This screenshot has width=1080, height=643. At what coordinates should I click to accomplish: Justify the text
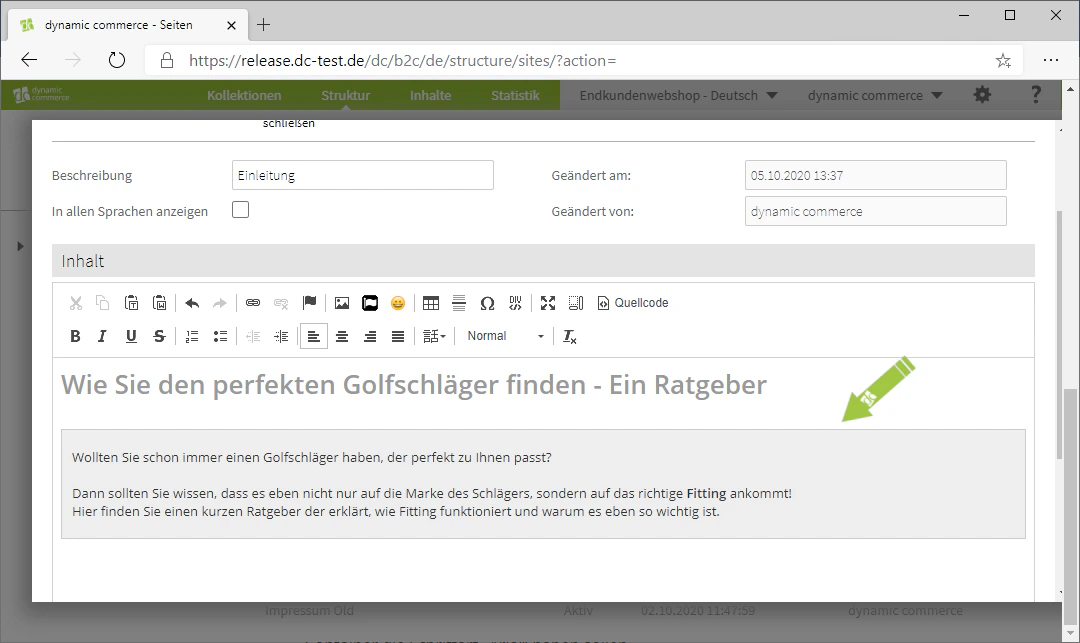point(398,336)
